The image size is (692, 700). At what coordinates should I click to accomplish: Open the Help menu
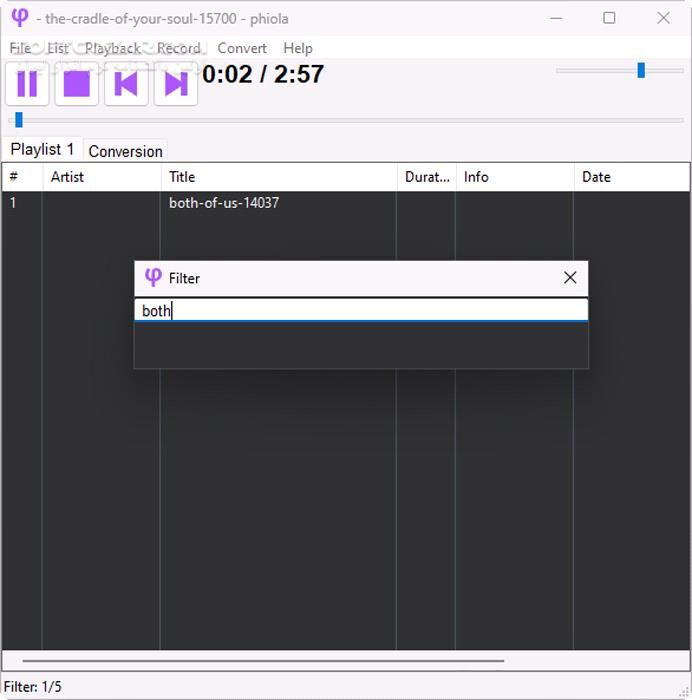[298, 48]
